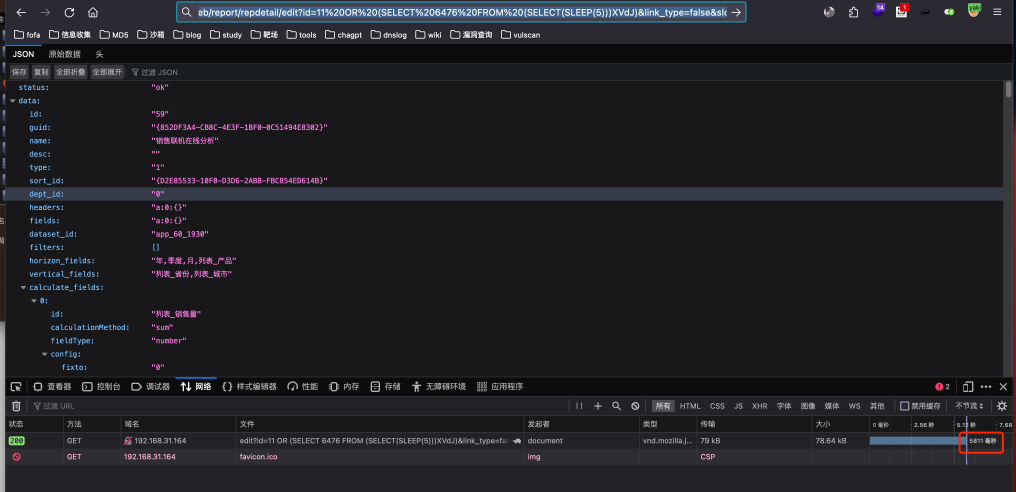Open the 样式编辑器 tab

point(249,386)
